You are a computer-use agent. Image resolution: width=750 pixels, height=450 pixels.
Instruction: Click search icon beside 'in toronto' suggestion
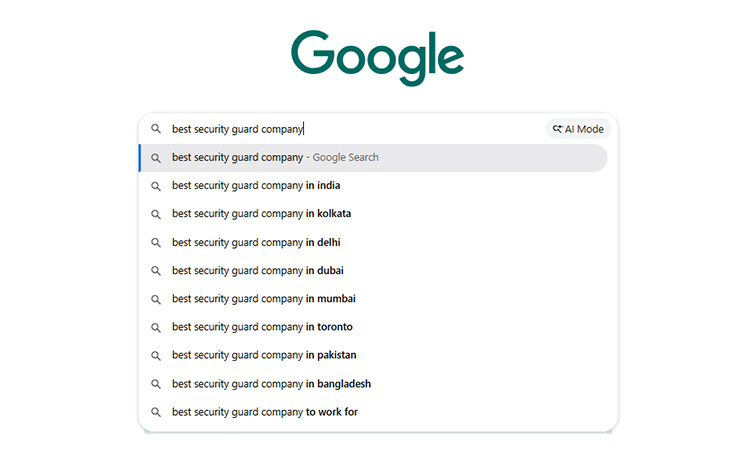coord(156,327)
